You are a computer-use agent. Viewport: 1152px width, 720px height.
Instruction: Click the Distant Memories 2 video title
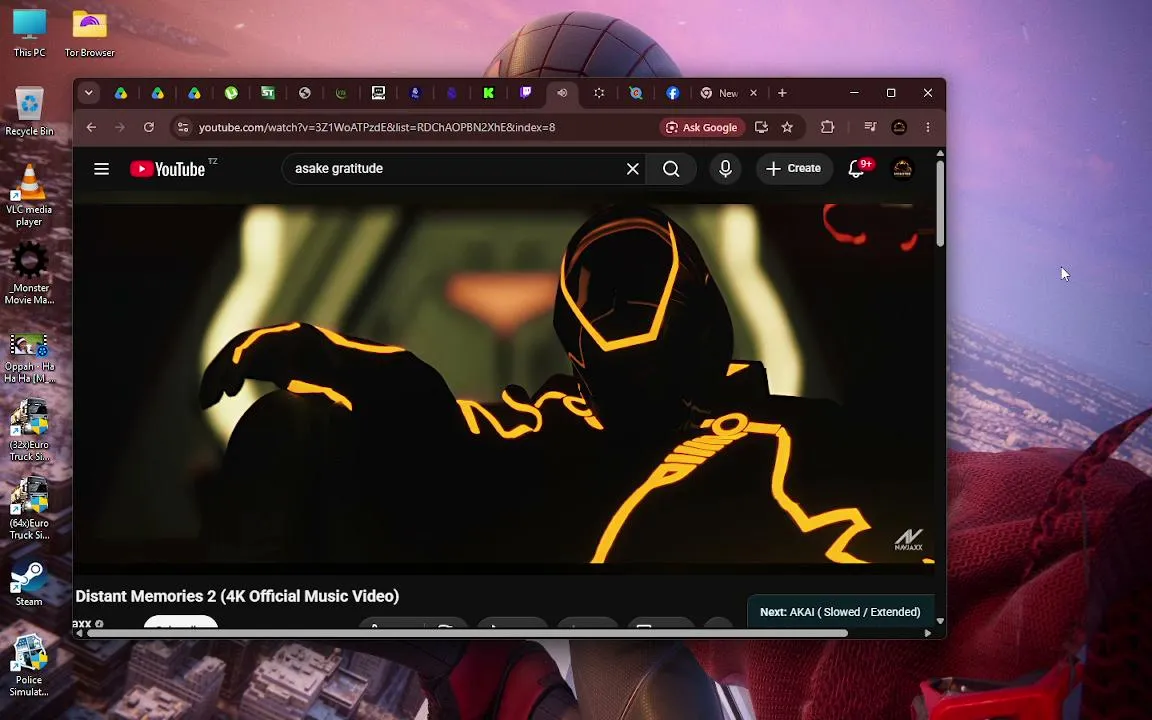[x=237, y=596]
